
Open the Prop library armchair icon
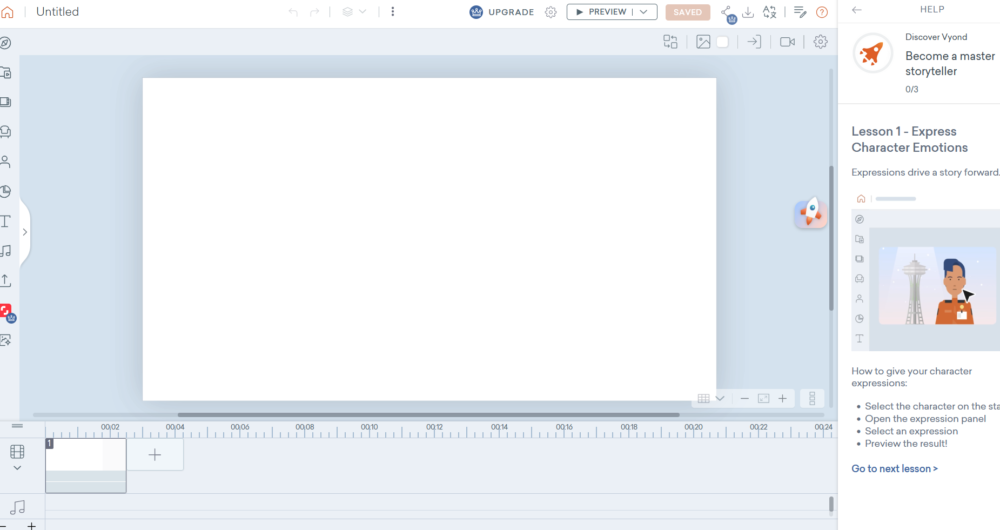click(6, 131)
